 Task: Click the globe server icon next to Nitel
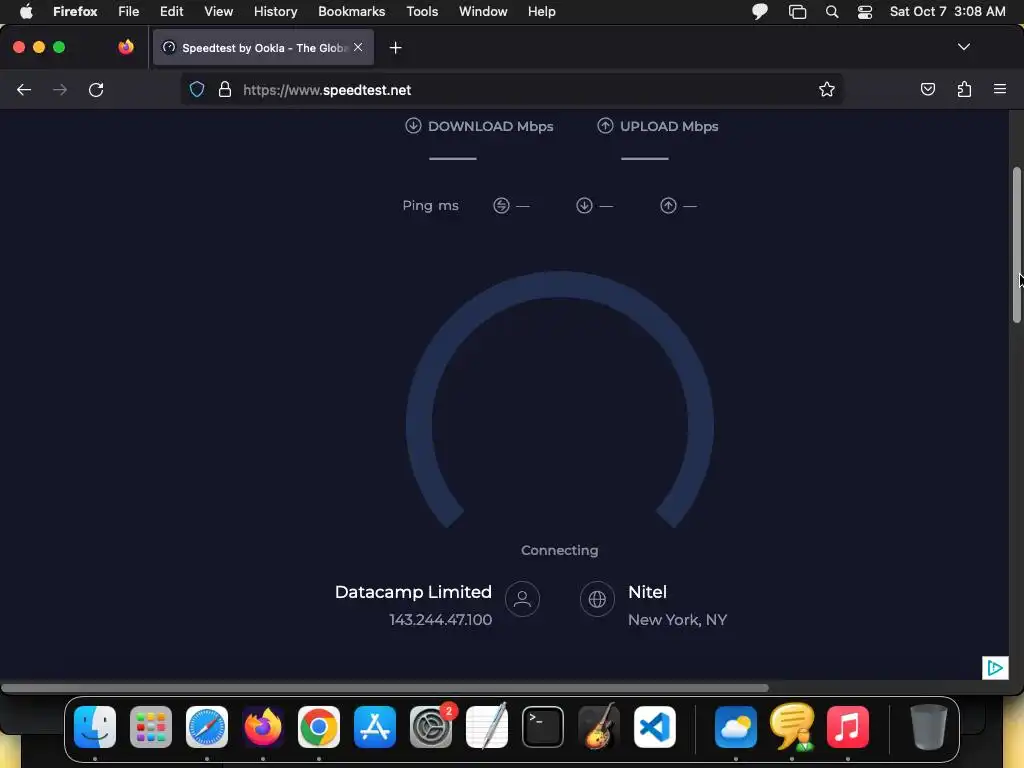point(597,599)
